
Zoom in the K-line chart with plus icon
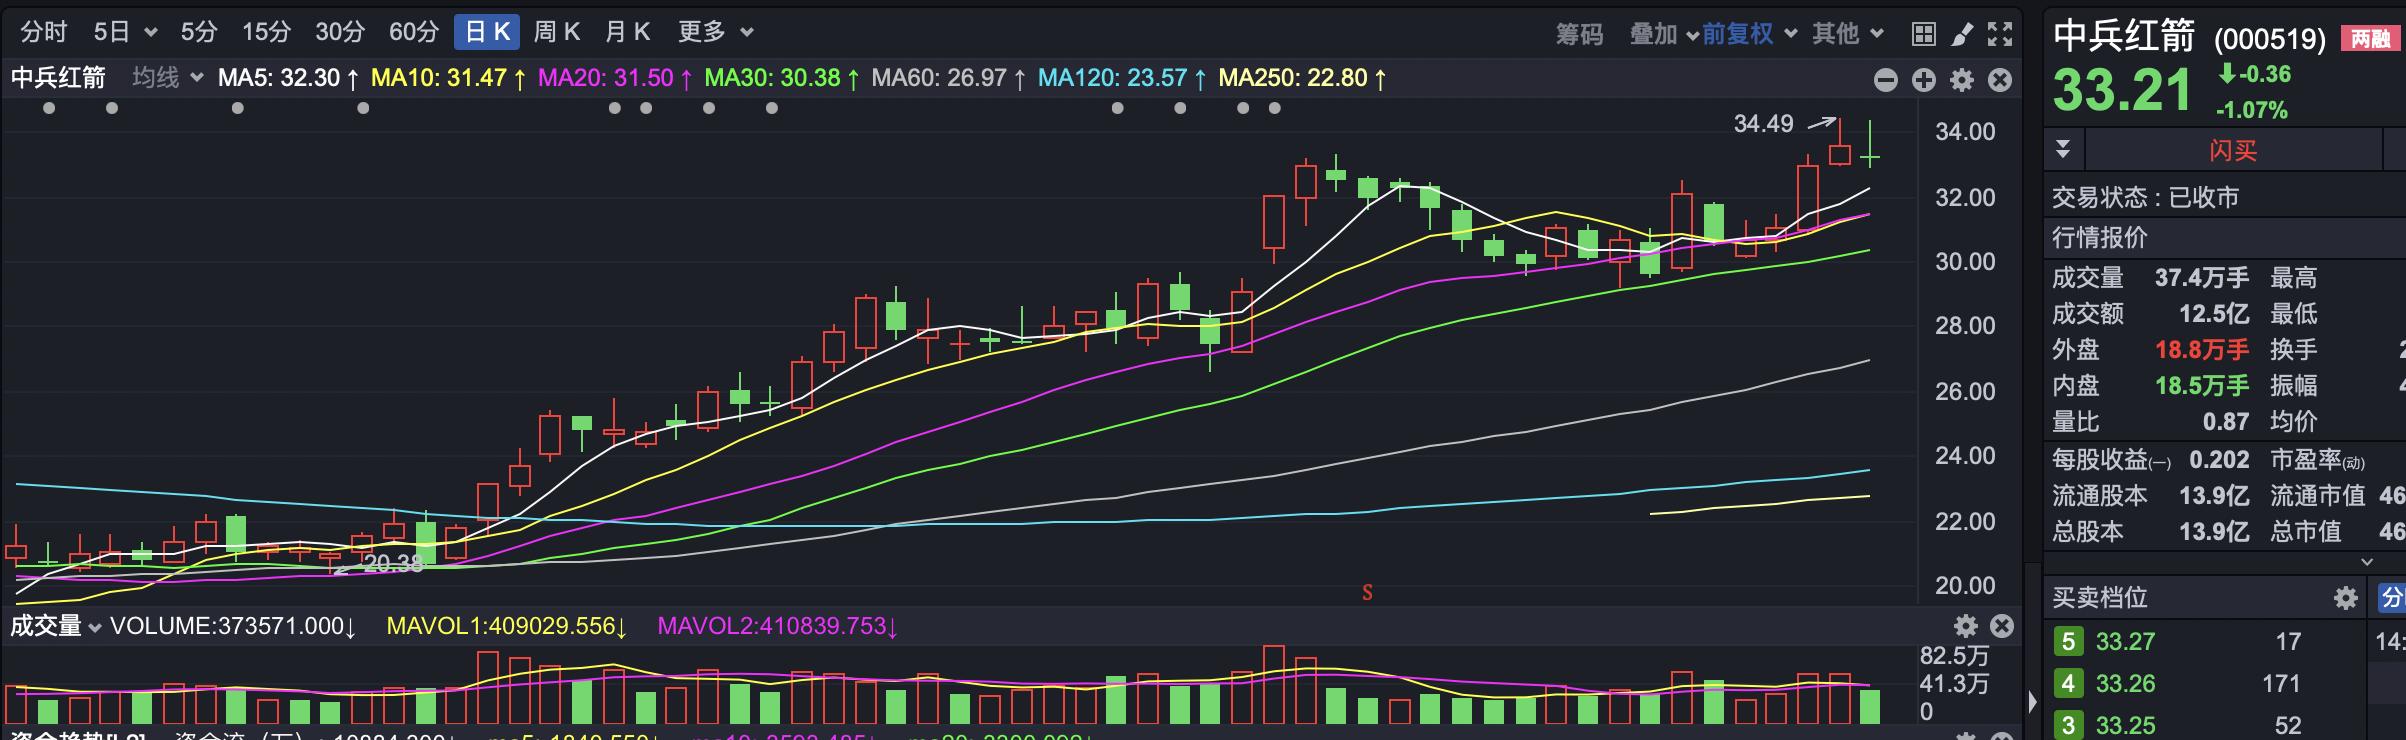[x=1923, y=80]
